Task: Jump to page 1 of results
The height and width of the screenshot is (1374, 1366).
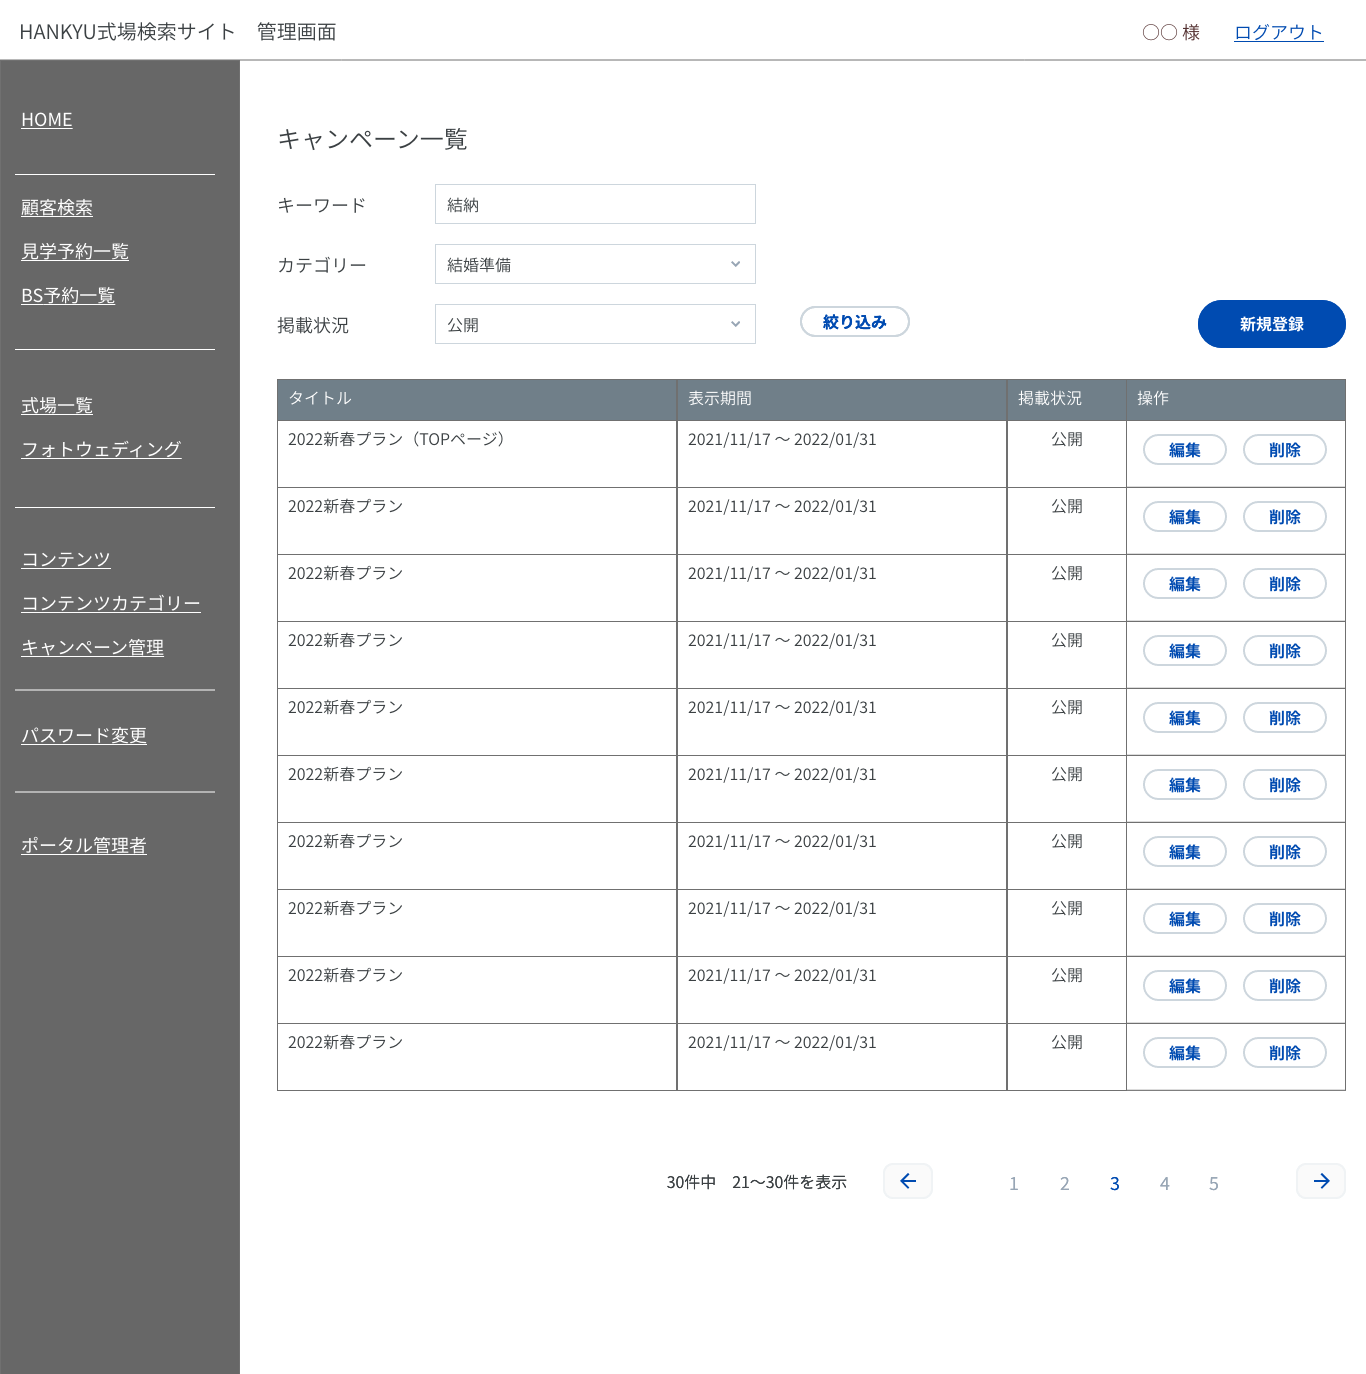Action: click(x=1013, y=1184)
